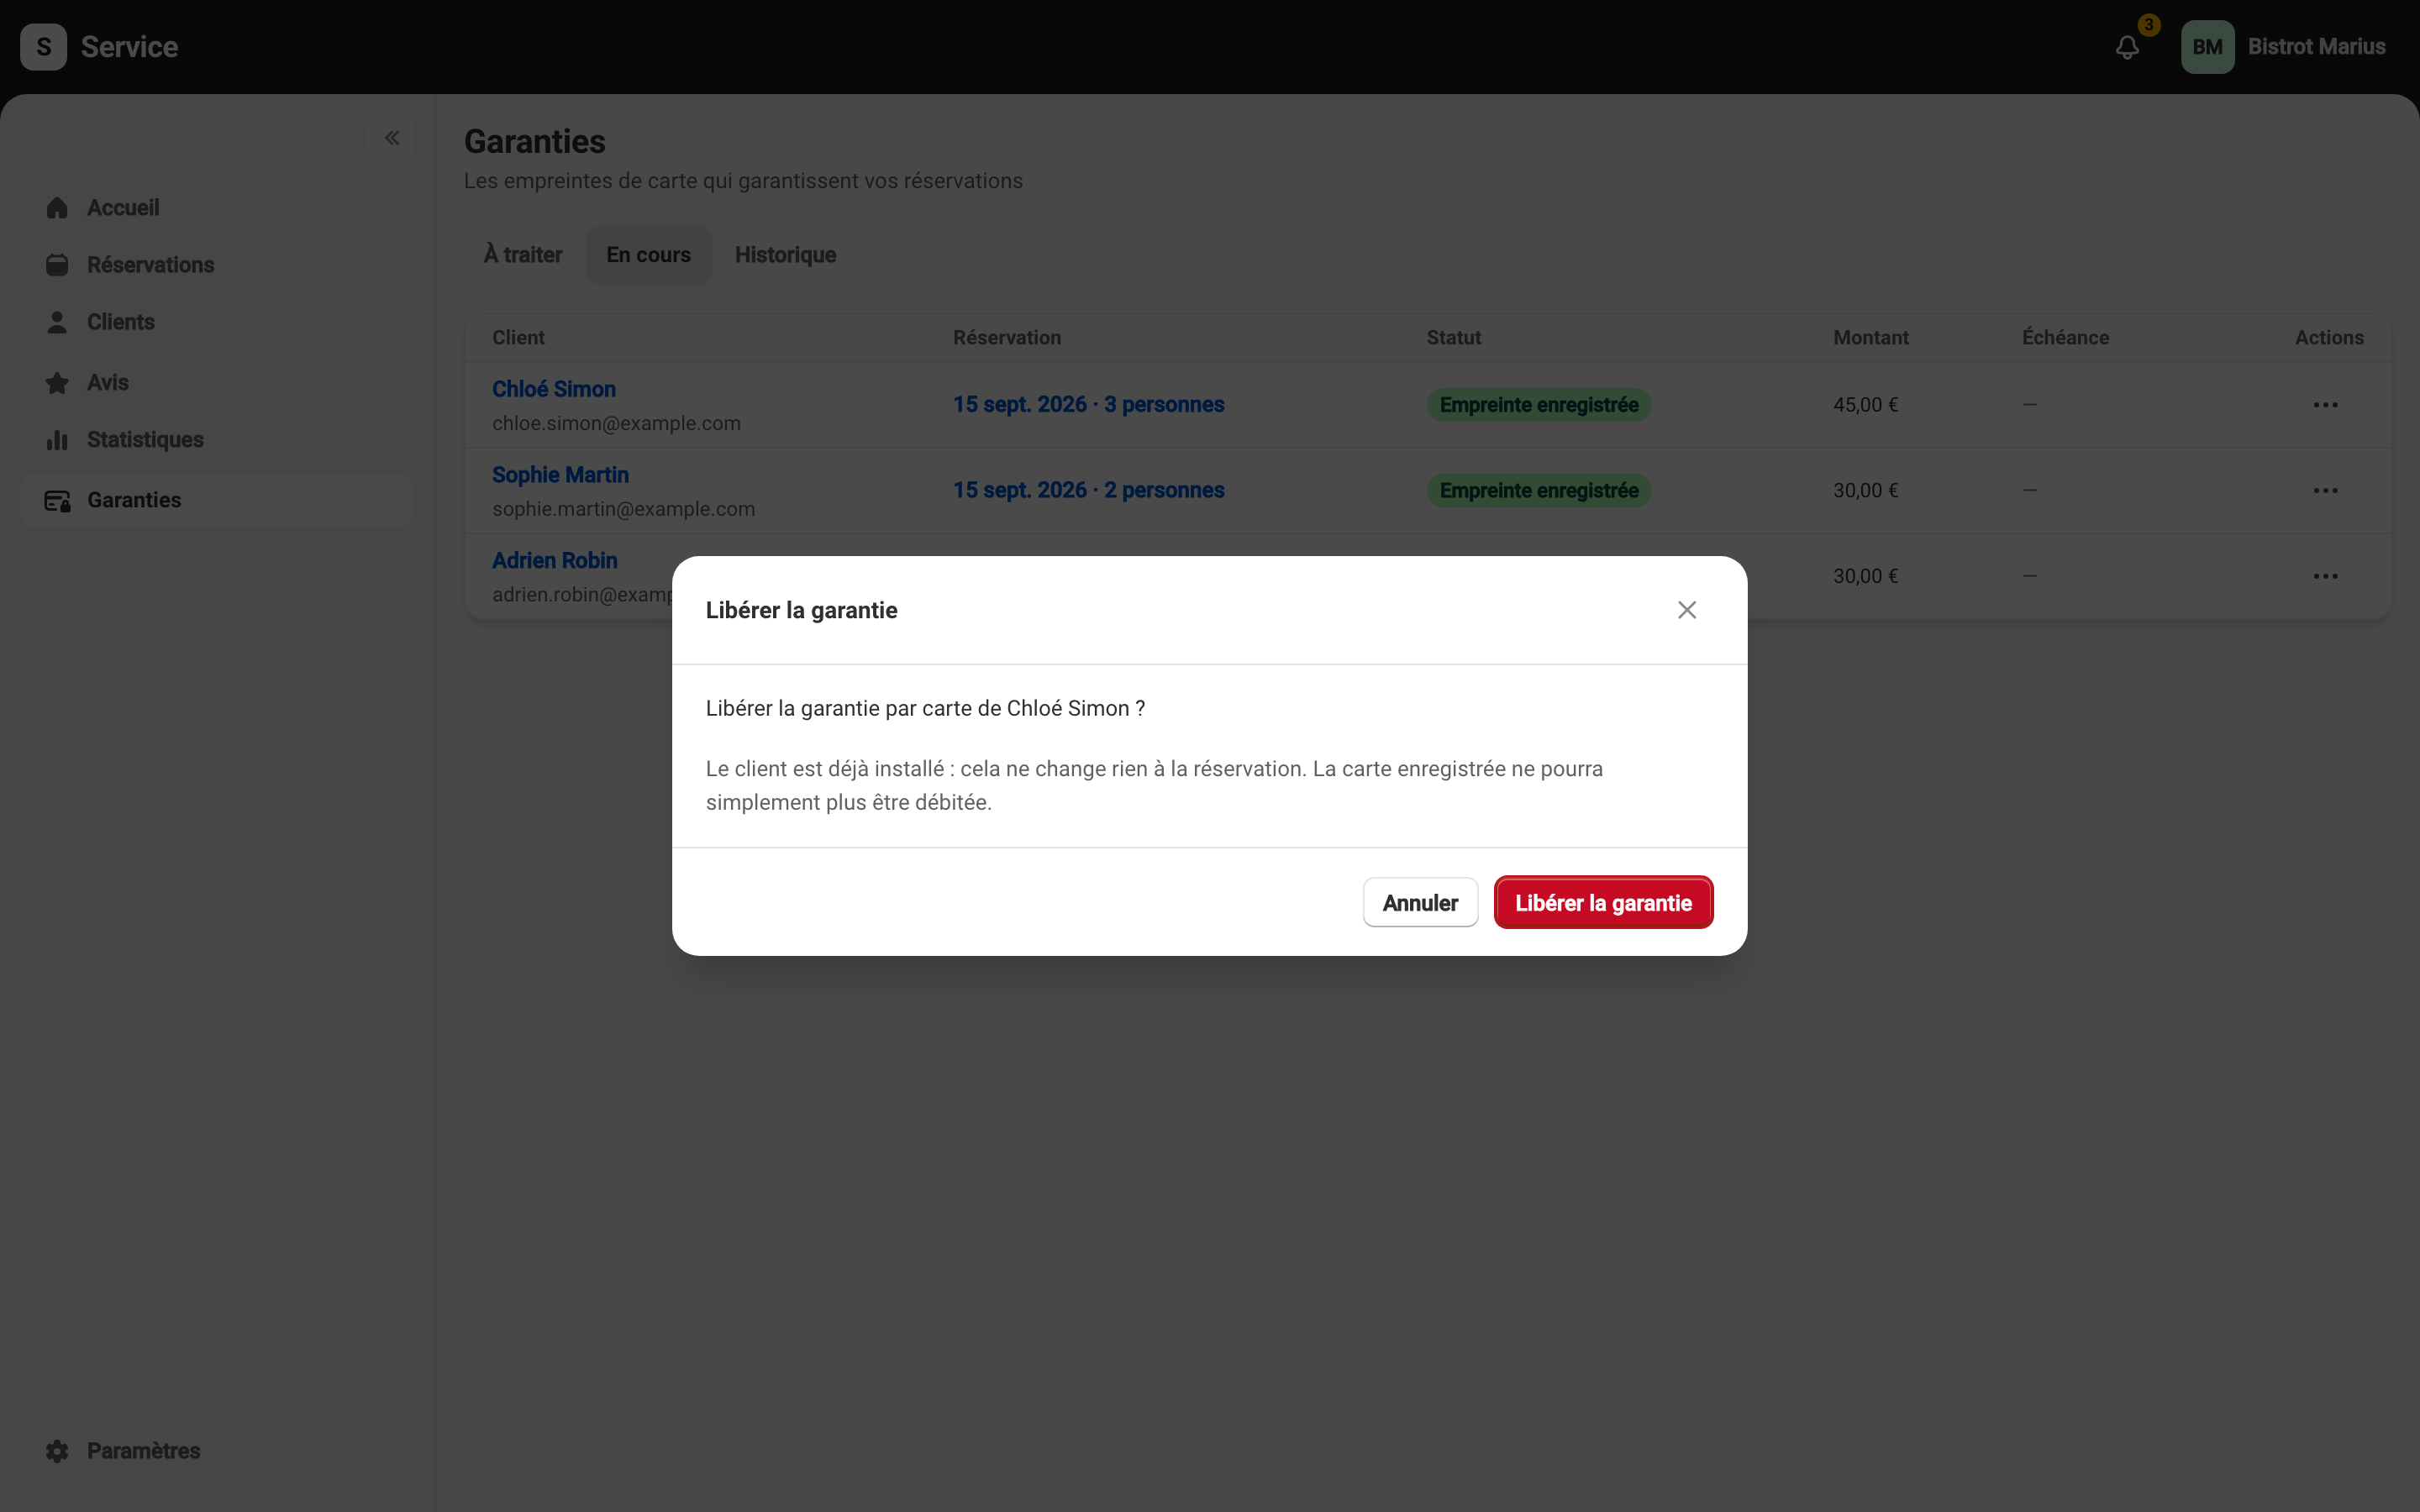Click the Échéance column header

[2065, 338]
